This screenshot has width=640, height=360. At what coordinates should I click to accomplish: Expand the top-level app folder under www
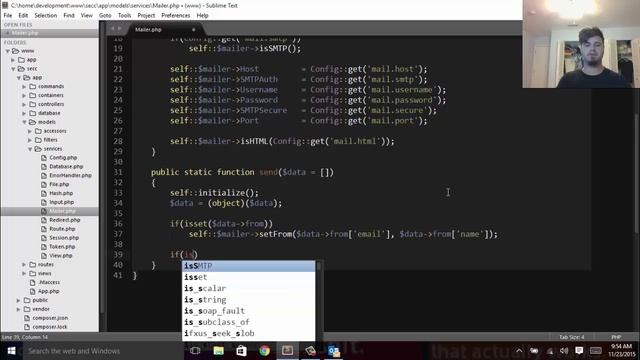[x=13, y=60]
